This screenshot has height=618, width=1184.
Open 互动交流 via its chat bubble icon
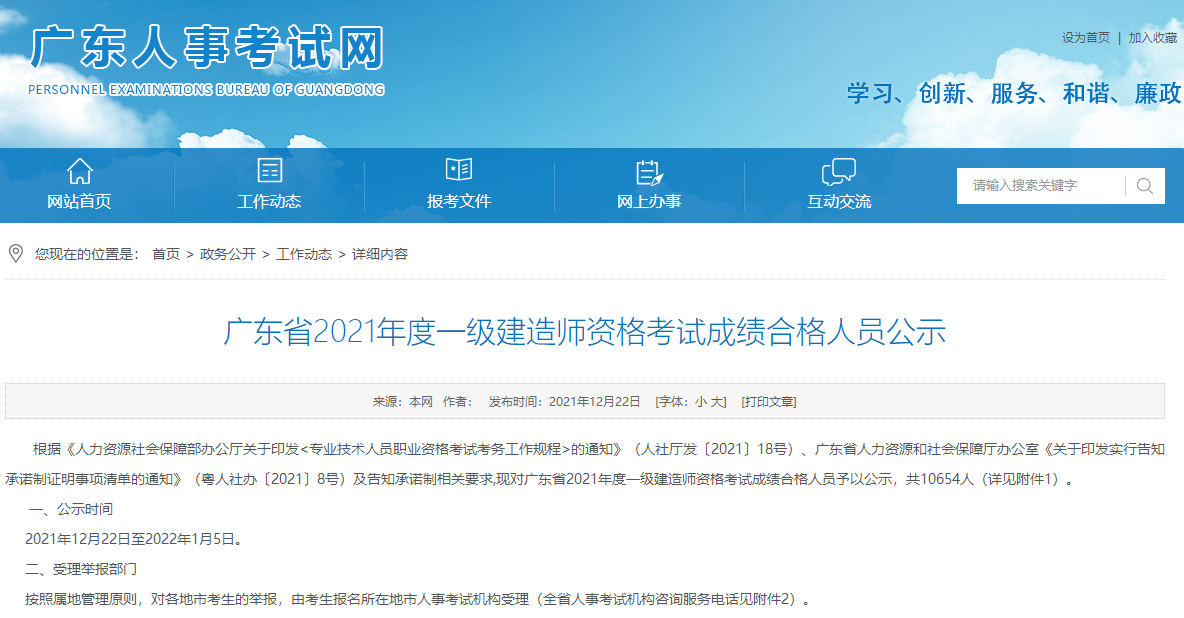(838, 172)
